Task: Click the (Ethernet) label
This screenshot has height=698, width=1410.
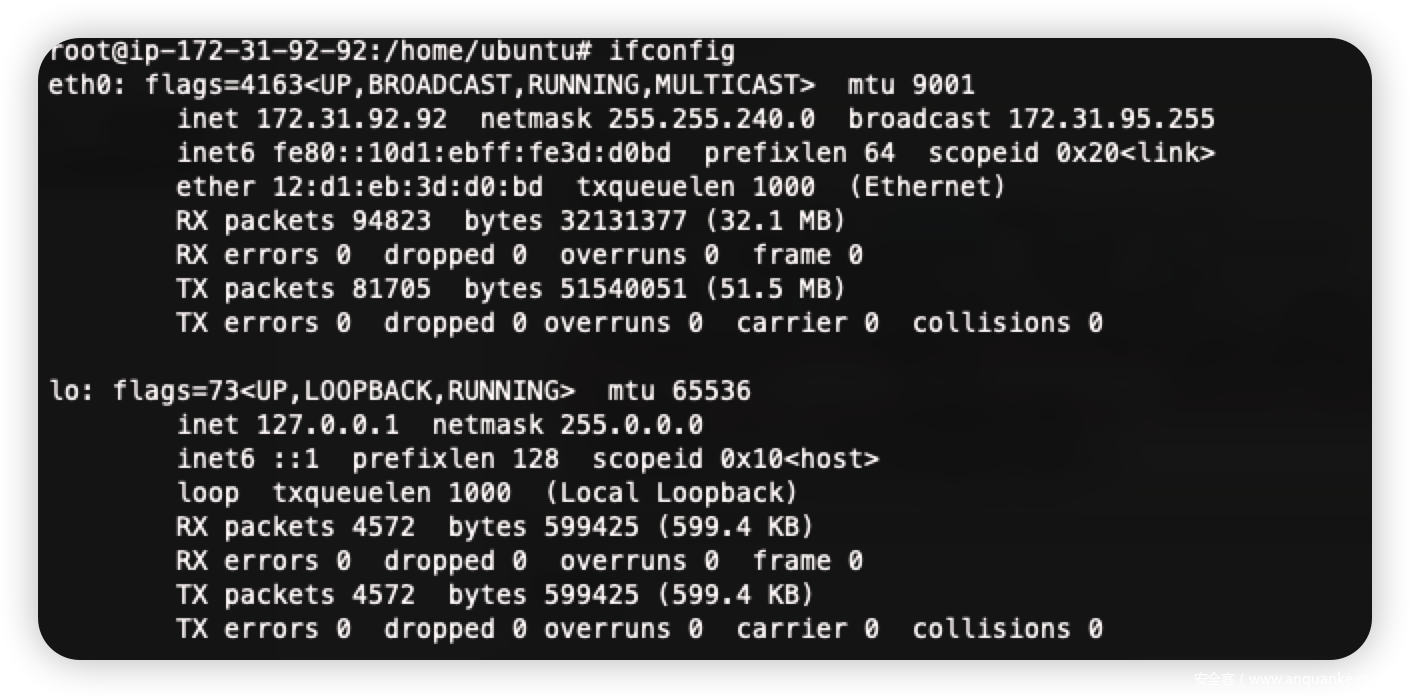Action: click(x=927, y=188)
